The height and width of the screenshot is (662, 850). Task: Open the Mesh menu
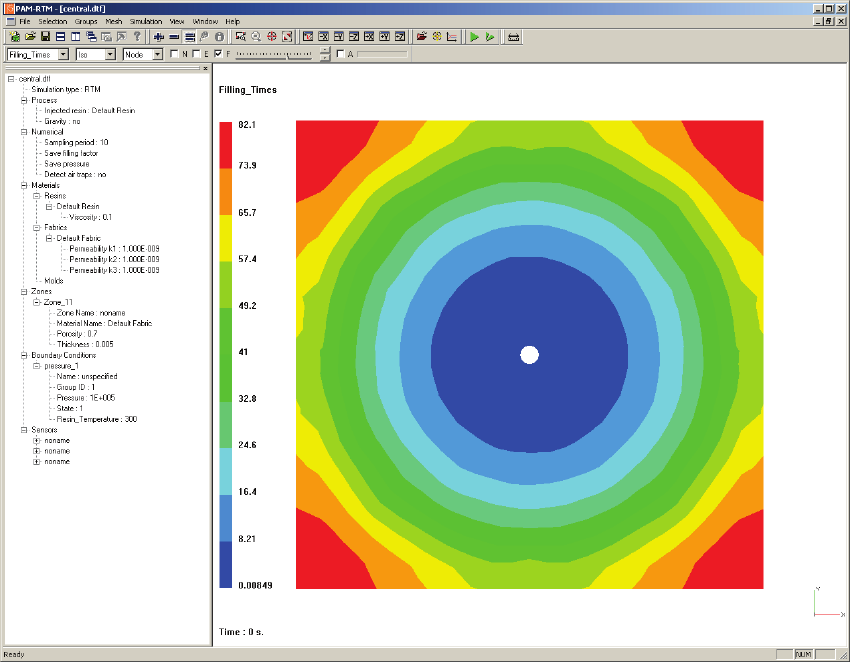click(113, 21)
